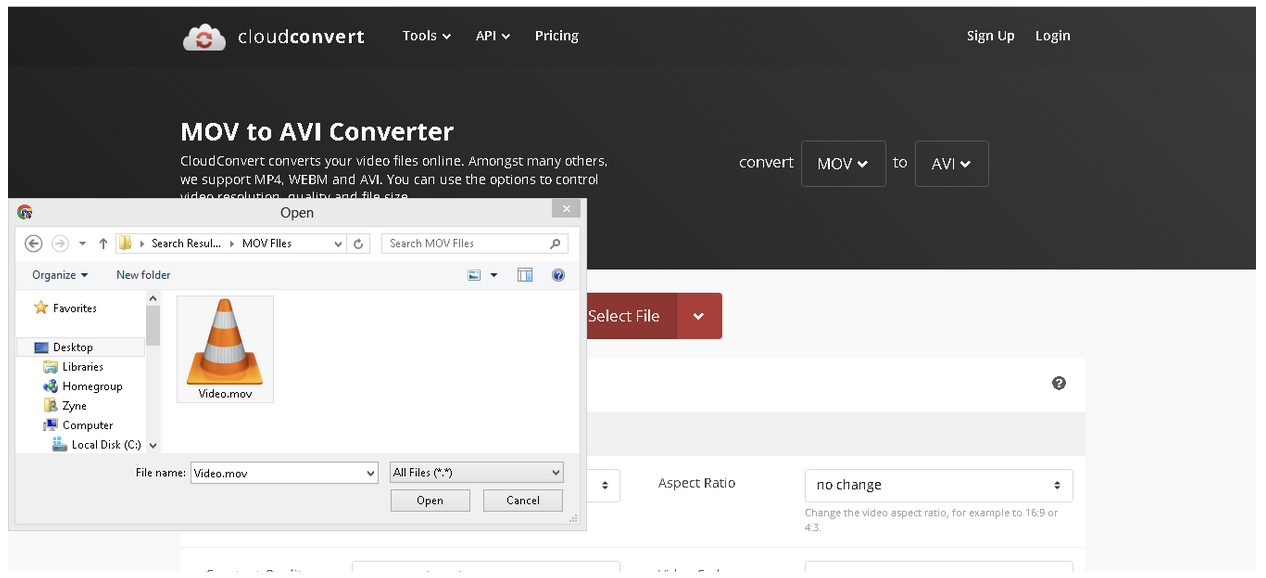Open the AVI target format dropdown
Screen dimensions: 1266x578
(x=951, y=163)
